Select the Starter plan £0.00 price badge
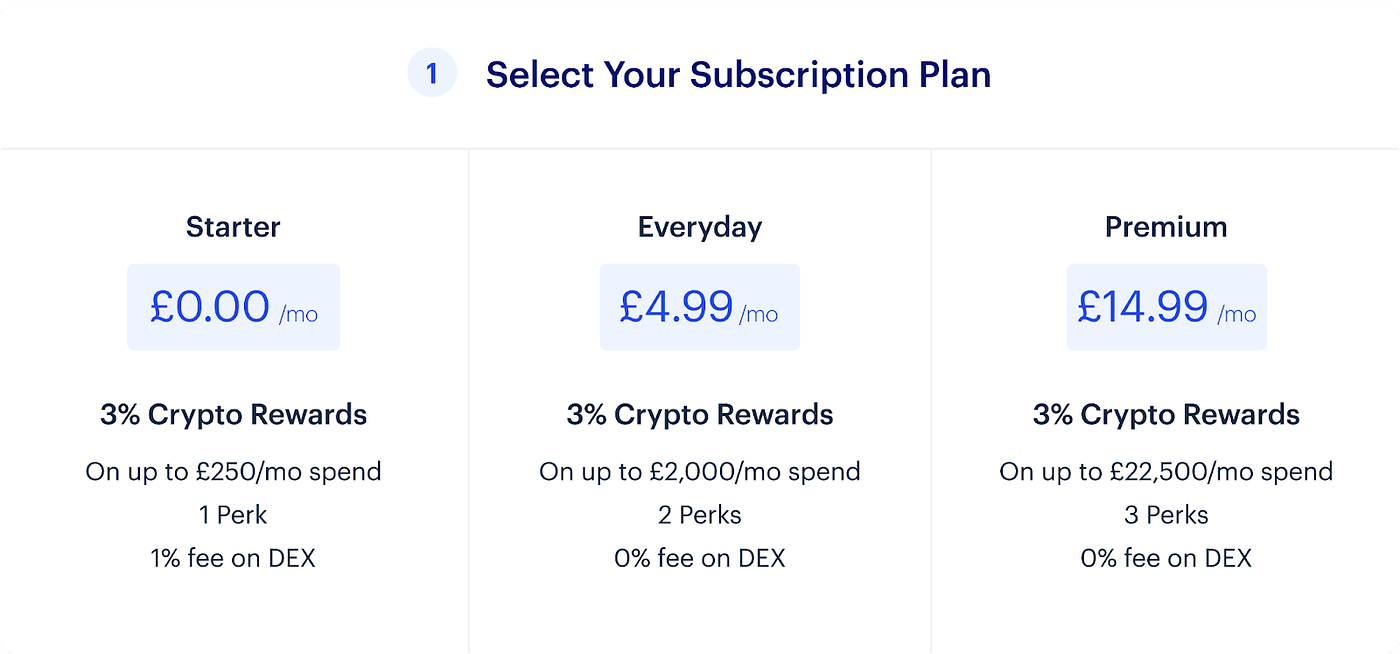The height and width of the screenshot is (654, 1400). click(233, 307)
